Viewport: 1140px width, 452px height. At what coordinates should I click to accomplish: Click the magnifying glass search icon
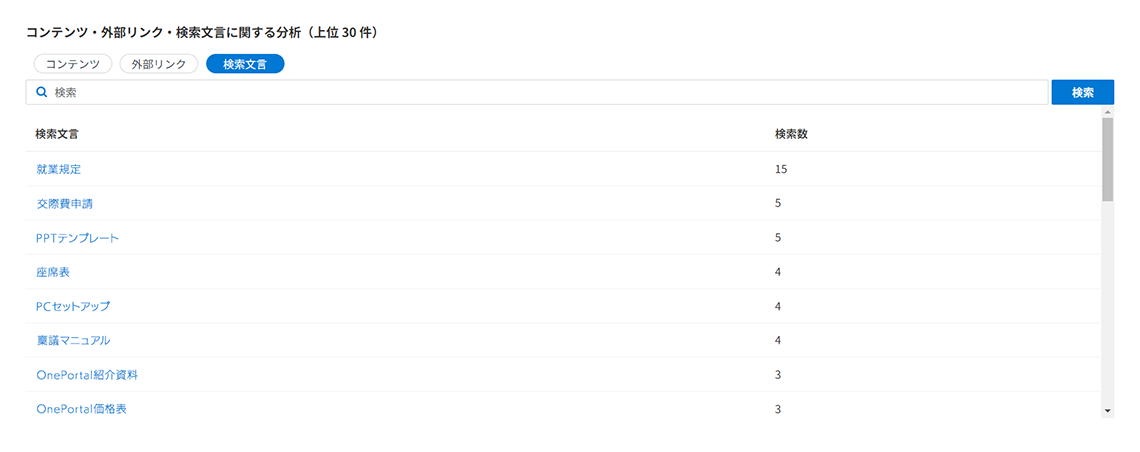coord(41,92)
